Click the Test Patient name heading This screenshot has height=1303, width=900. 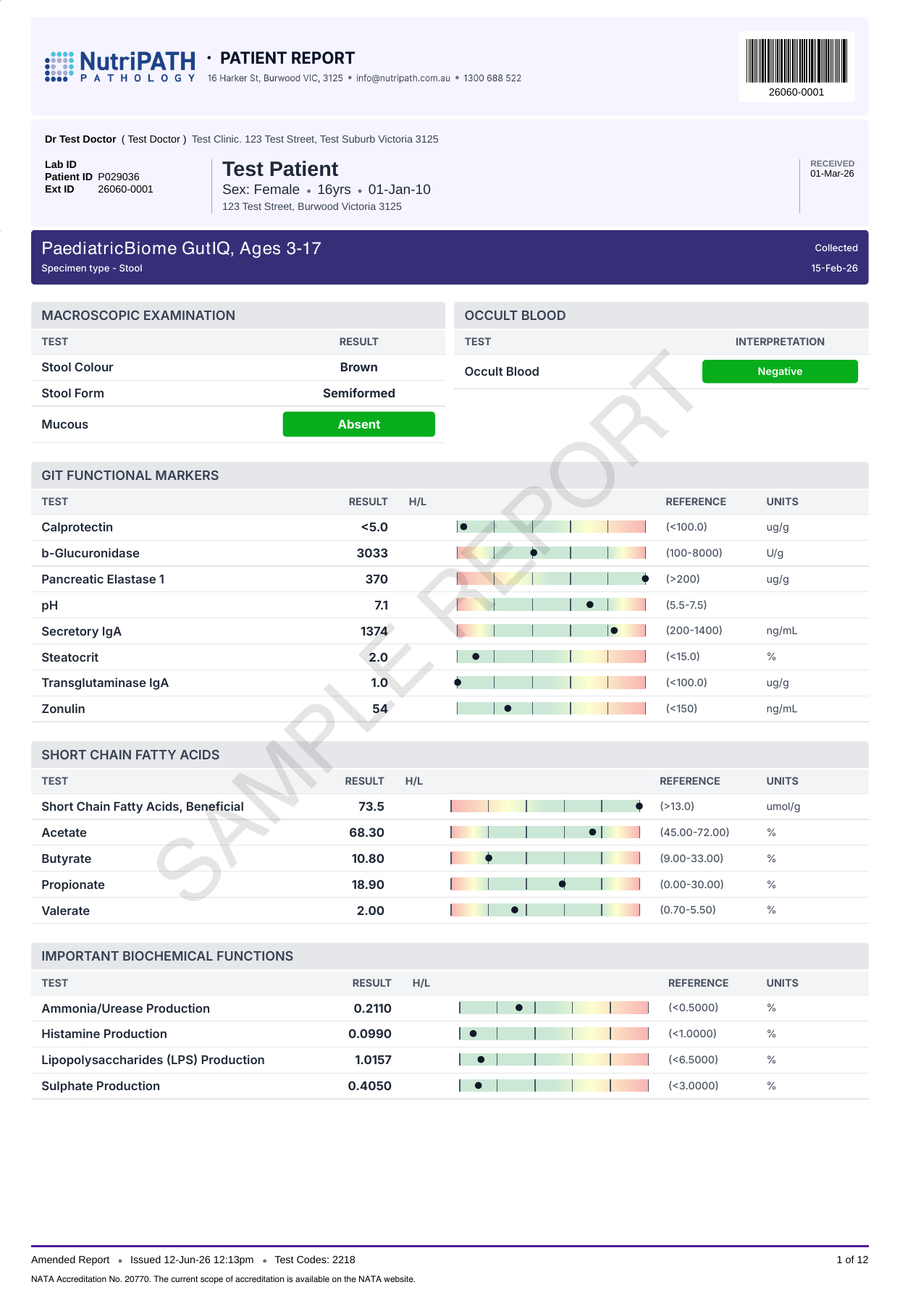tap(280, 169)
